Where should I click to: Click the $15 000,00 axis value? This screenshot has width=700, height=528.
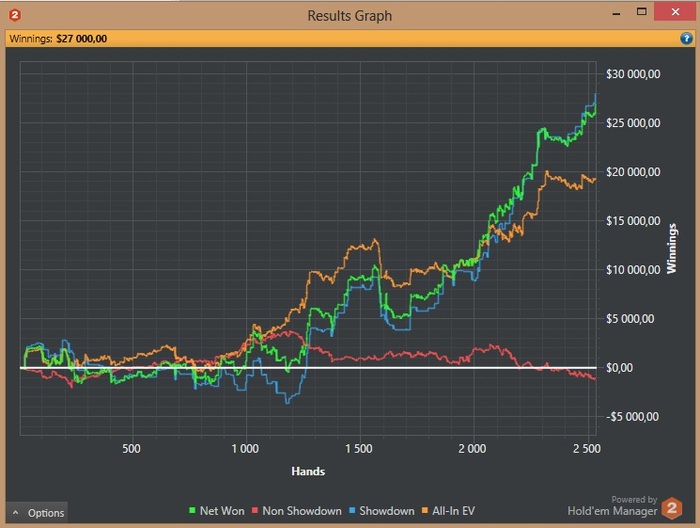pyautogui.click(x=633, y=220)
